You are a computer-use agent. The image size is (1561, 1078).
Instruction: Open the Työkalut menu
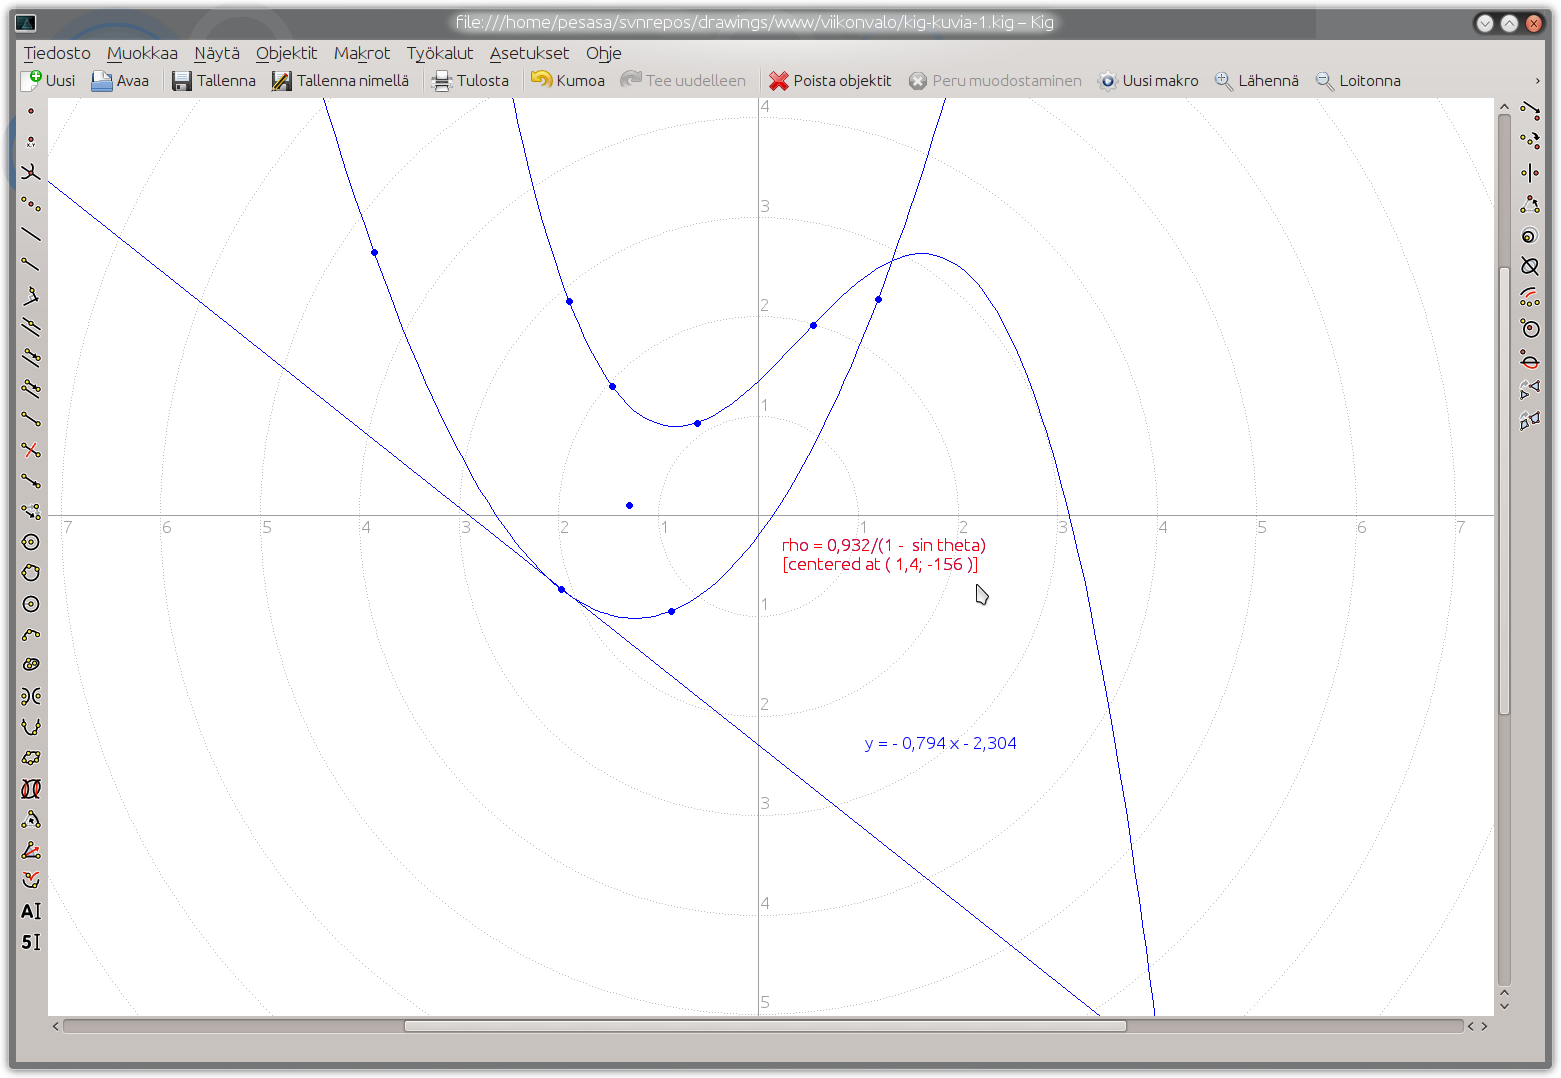point(440,53)
